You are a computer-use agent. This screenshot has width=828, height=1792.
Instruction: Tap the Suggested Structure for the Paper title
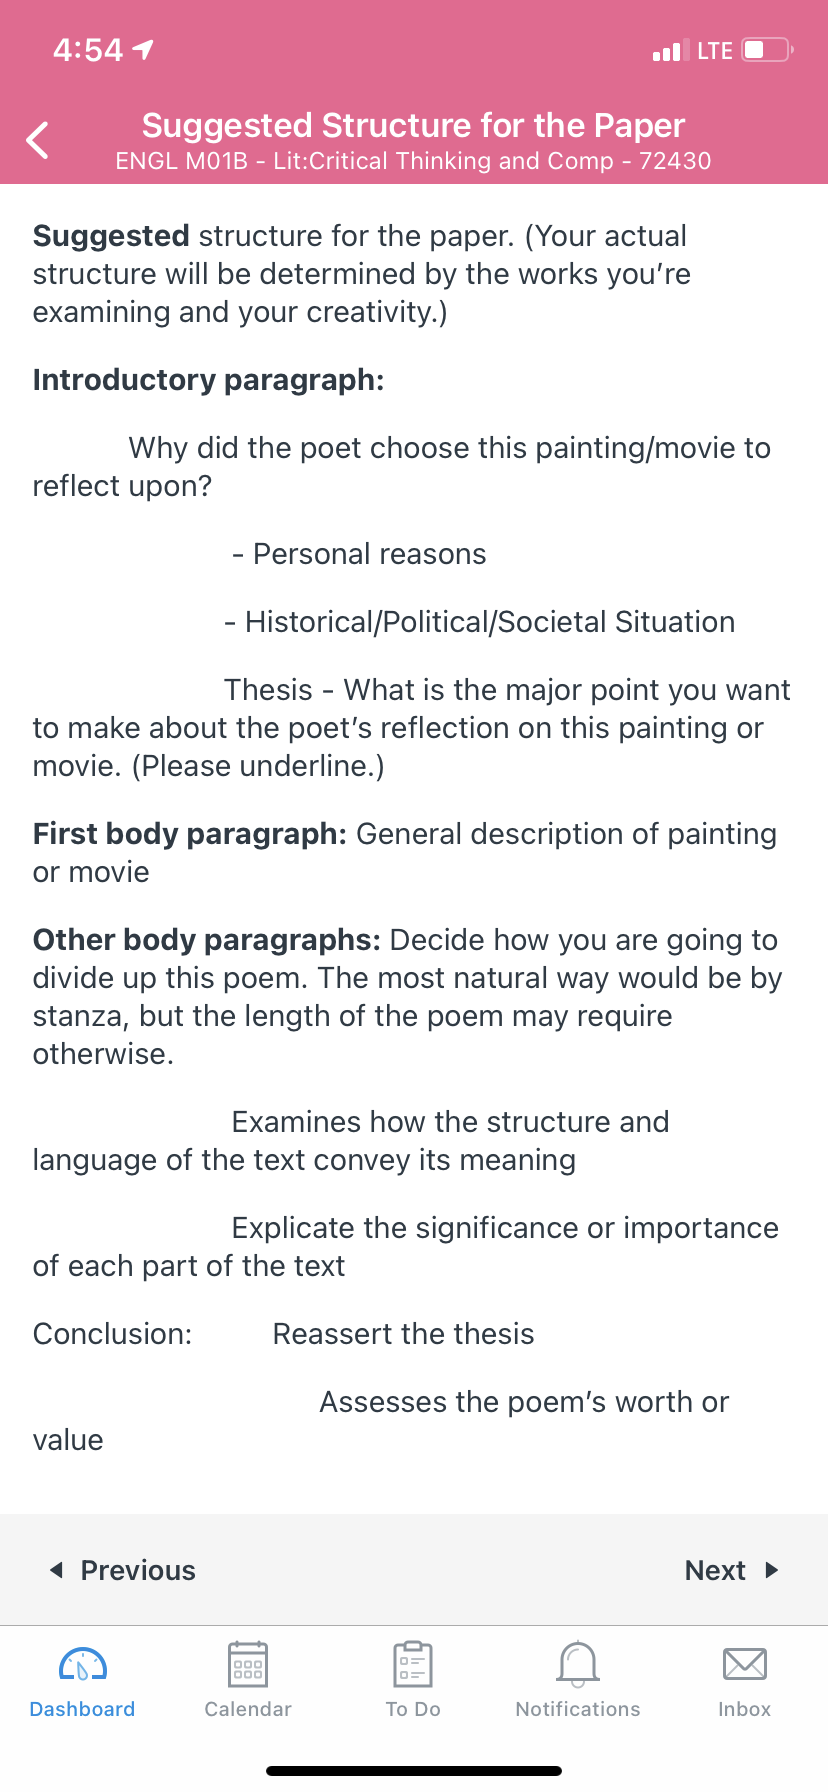pos(413,125)
